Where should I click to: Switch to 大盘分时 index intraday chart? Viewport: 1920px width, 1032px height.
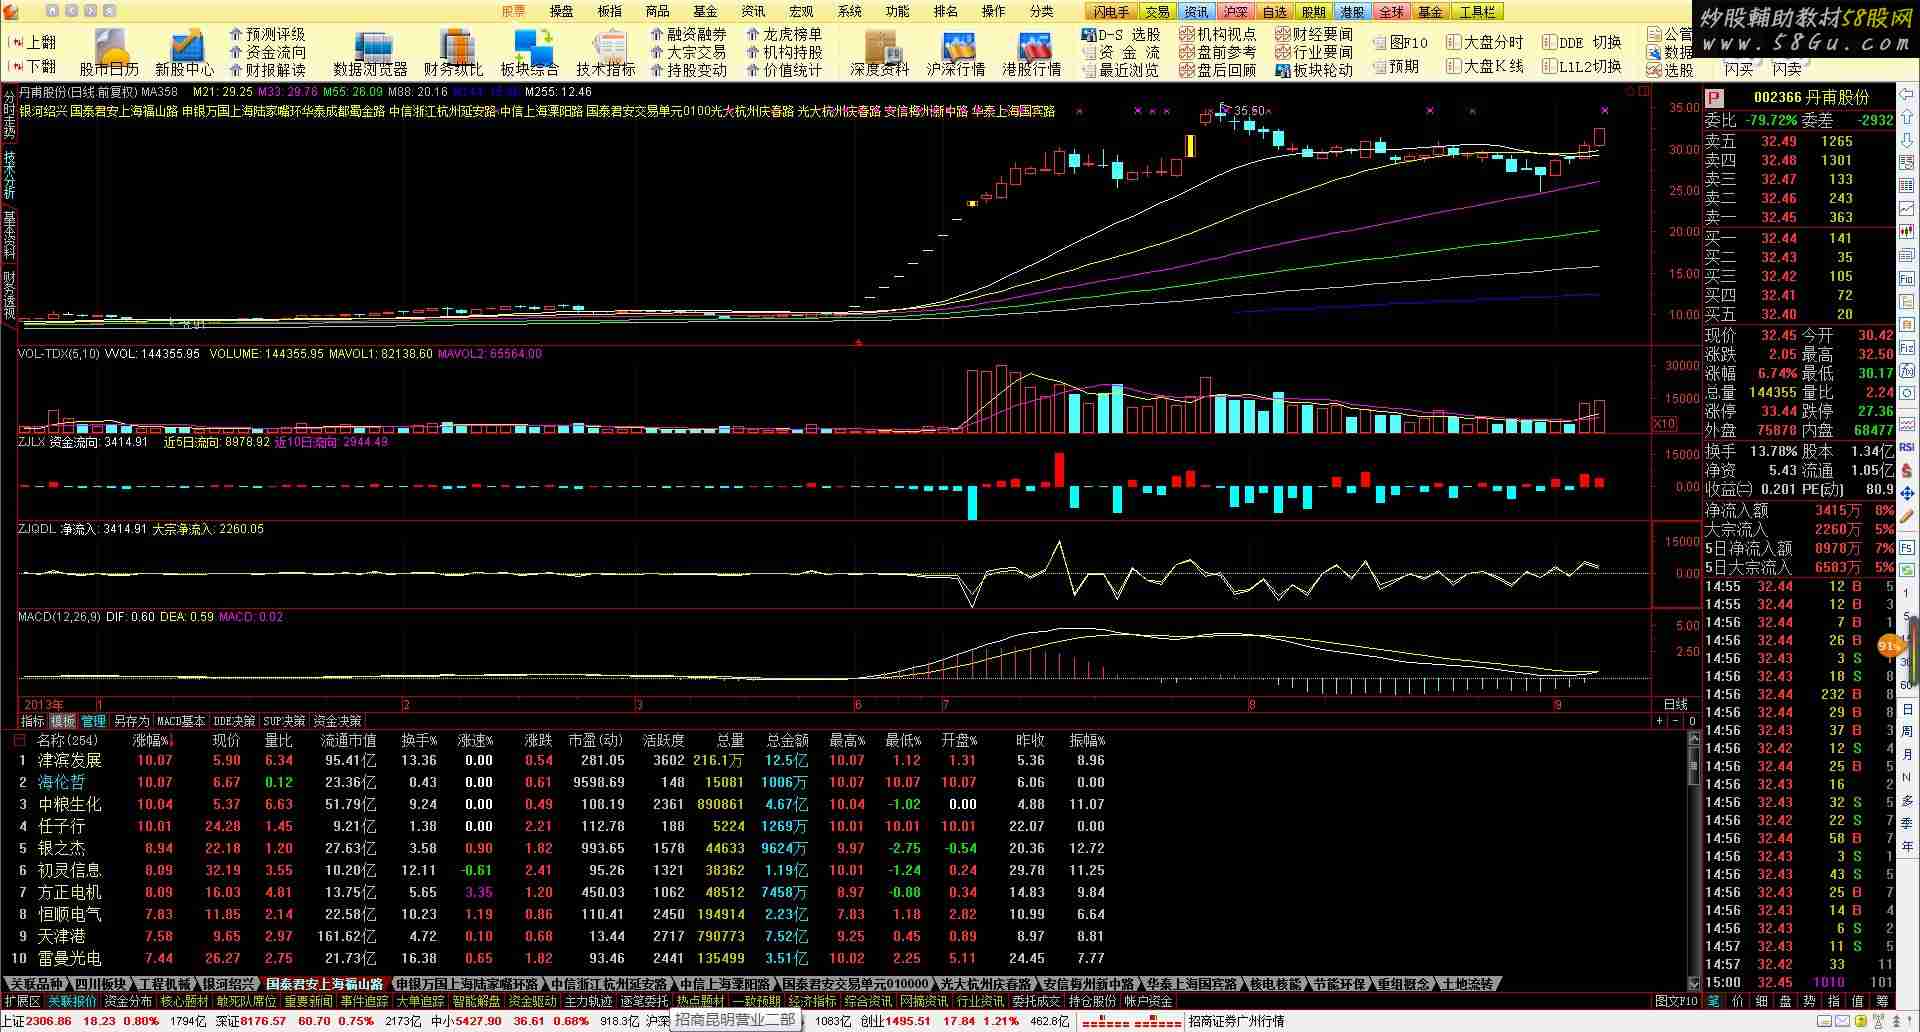tap(1484, 42)
